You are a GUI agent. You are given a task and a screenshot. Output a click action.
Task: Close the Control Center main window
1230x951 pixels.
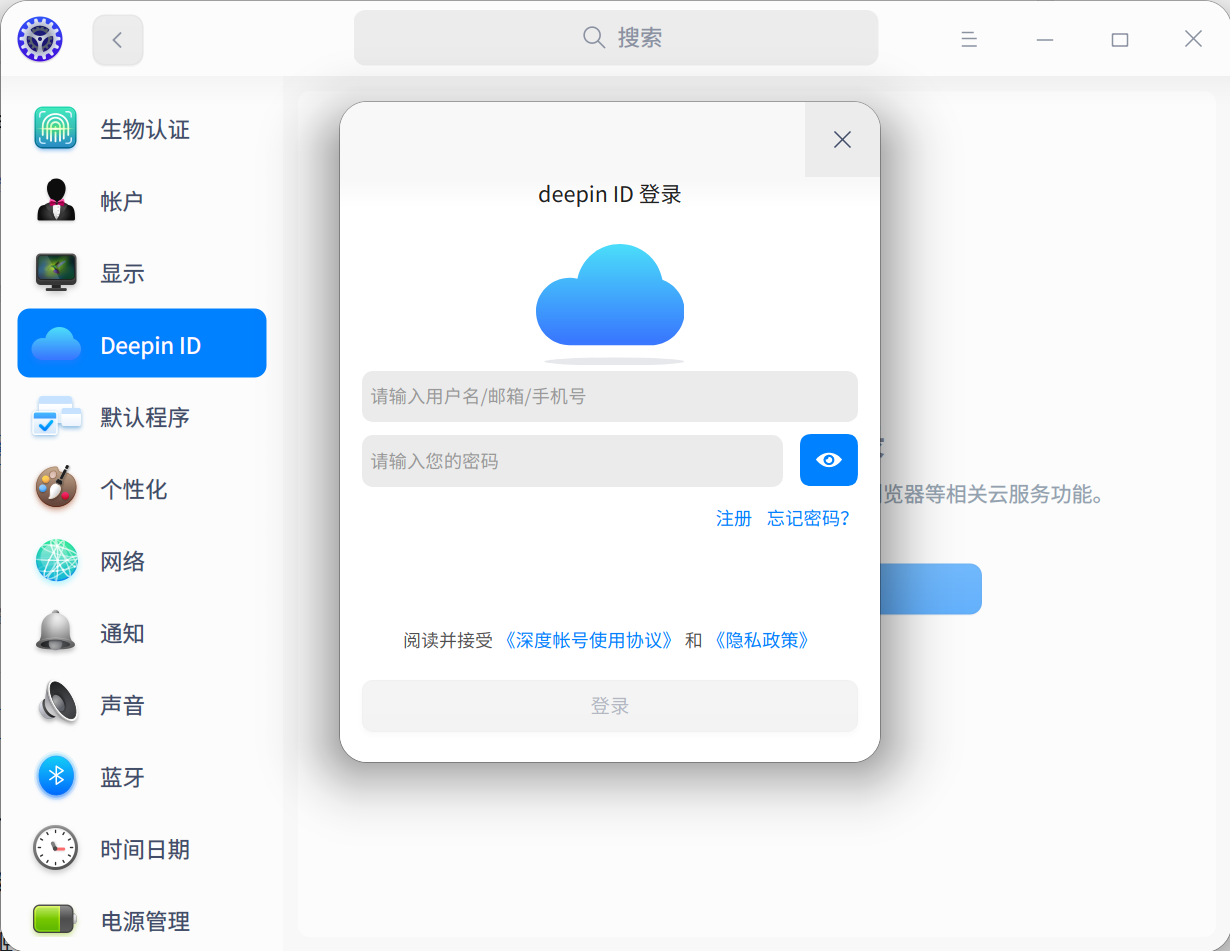1193,39
